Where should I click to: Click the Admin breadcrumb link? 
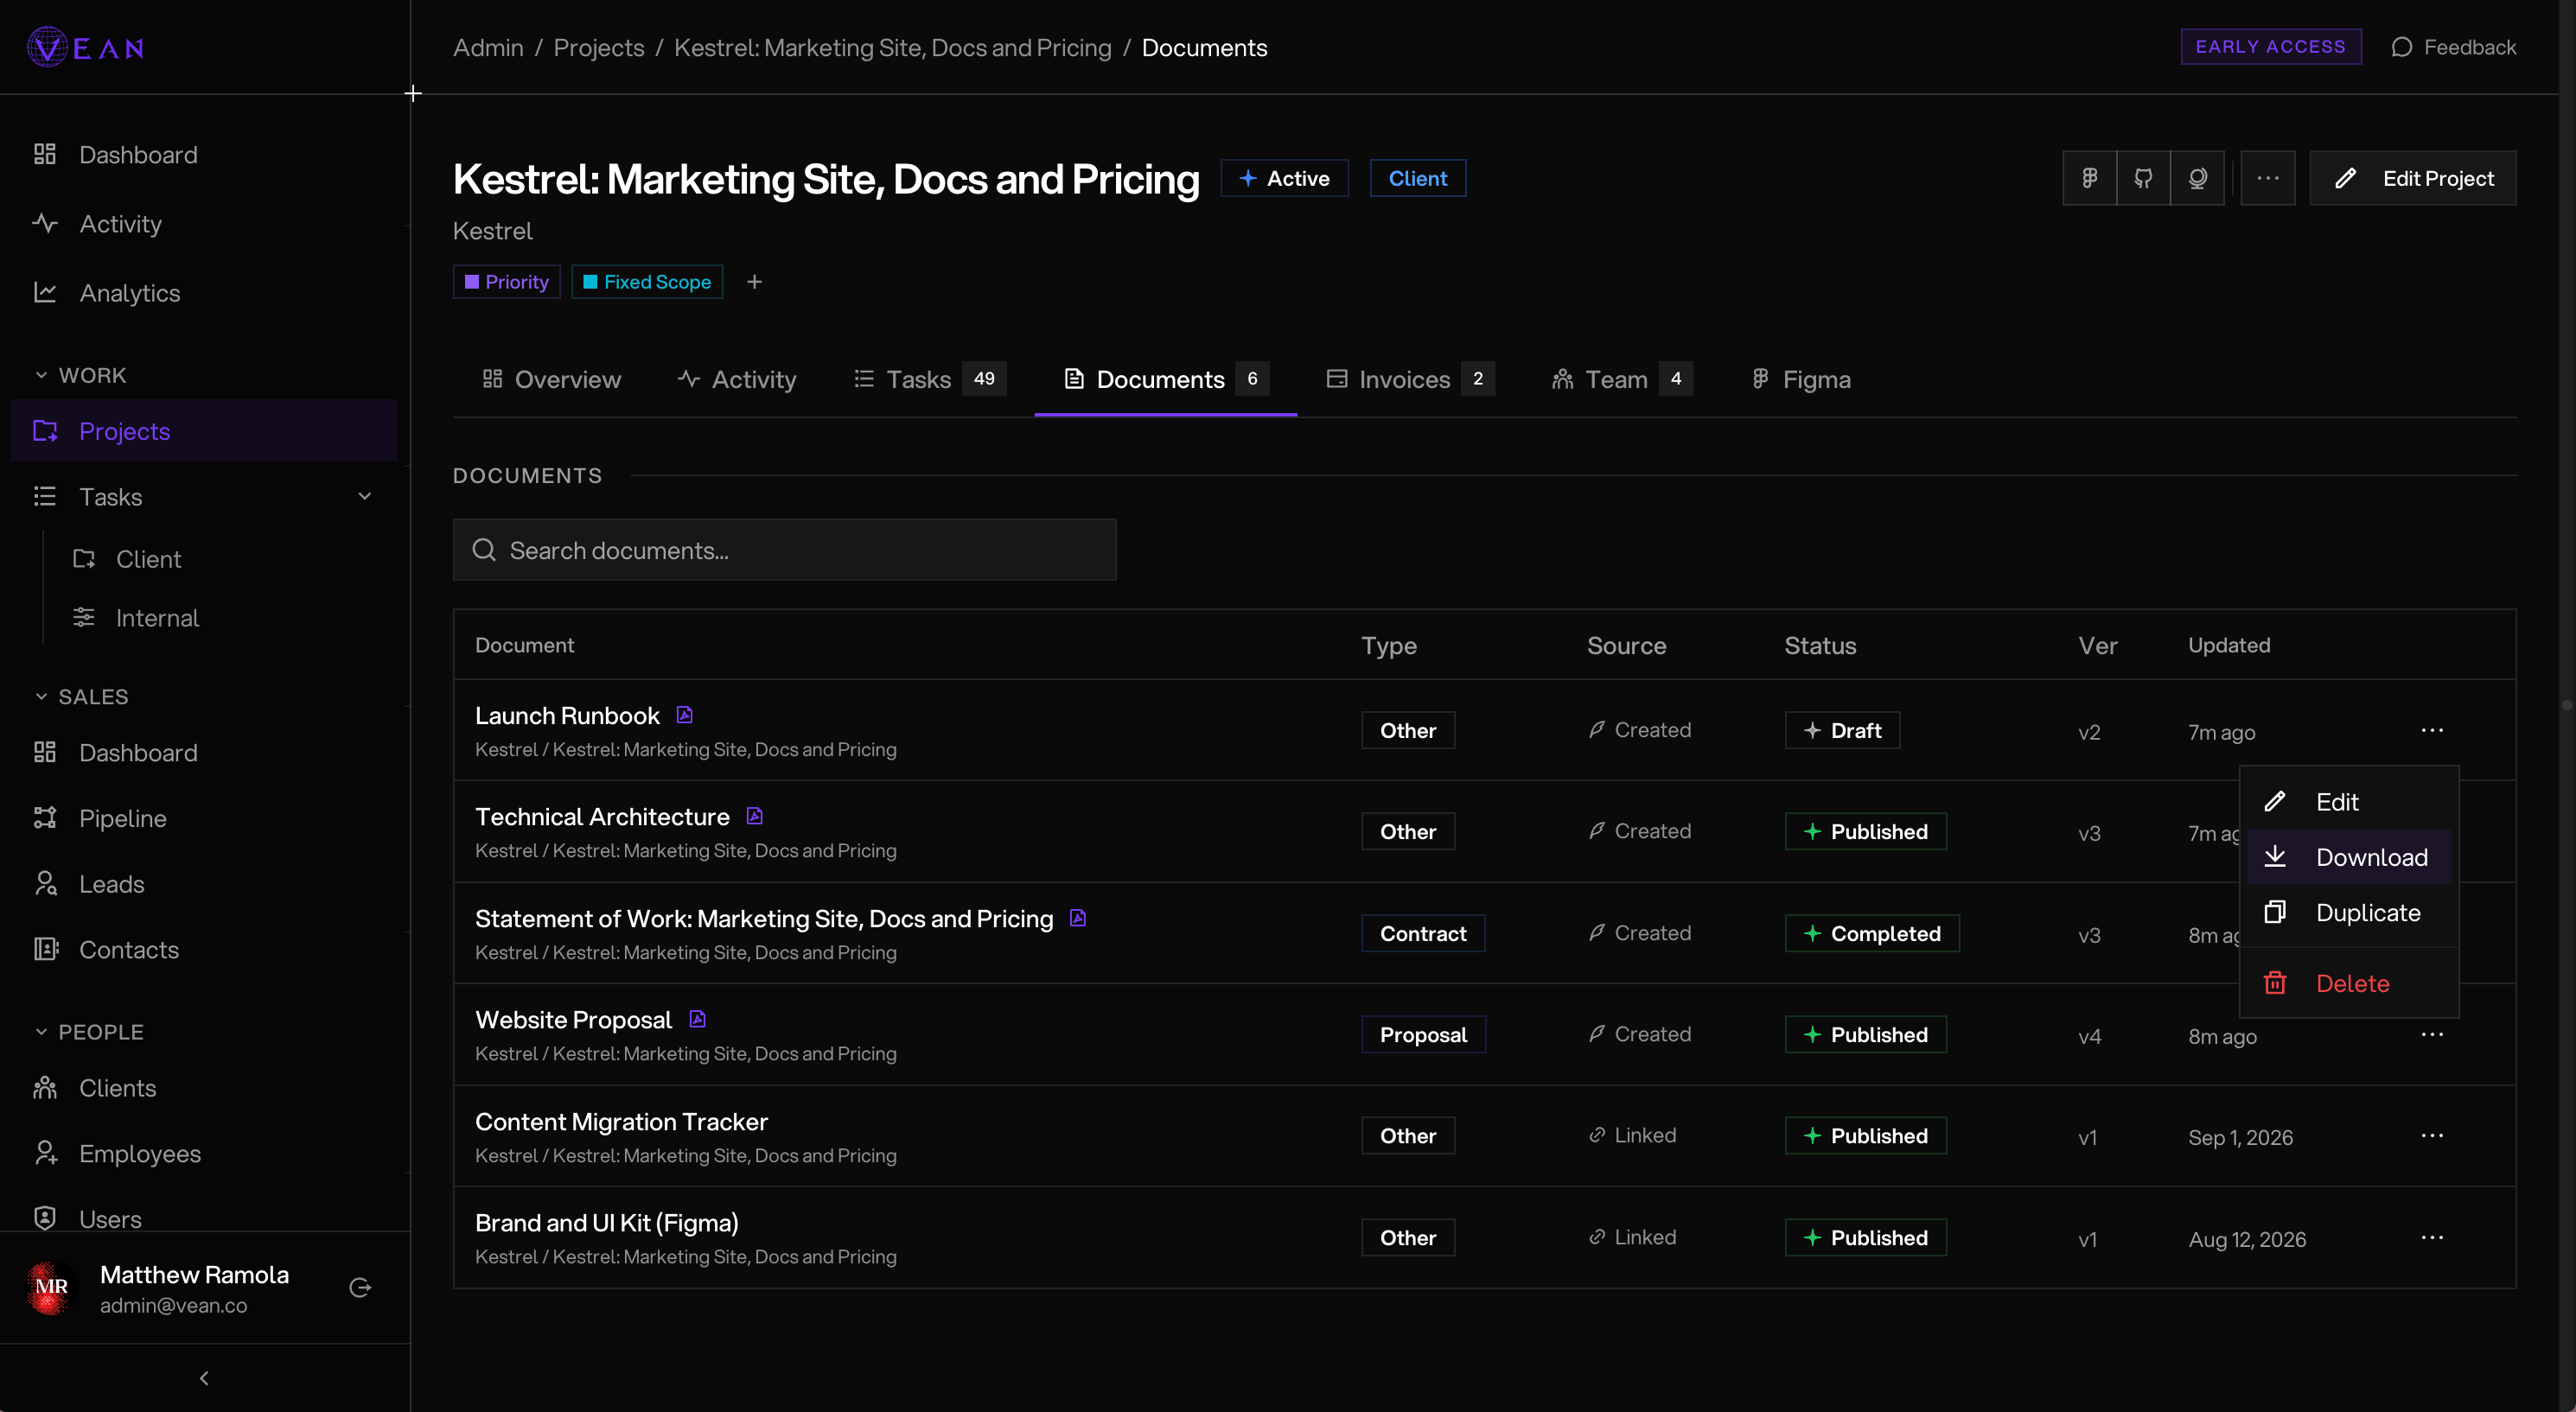pos(488,47)
